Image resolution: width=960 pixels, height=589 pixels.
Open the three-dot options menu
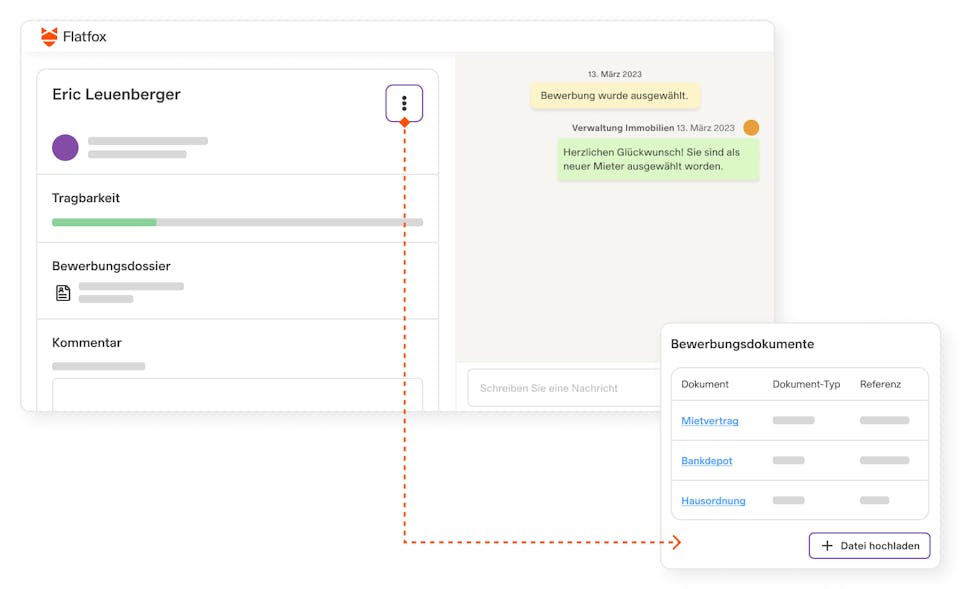pyautogui.click(x=404, y=103)
